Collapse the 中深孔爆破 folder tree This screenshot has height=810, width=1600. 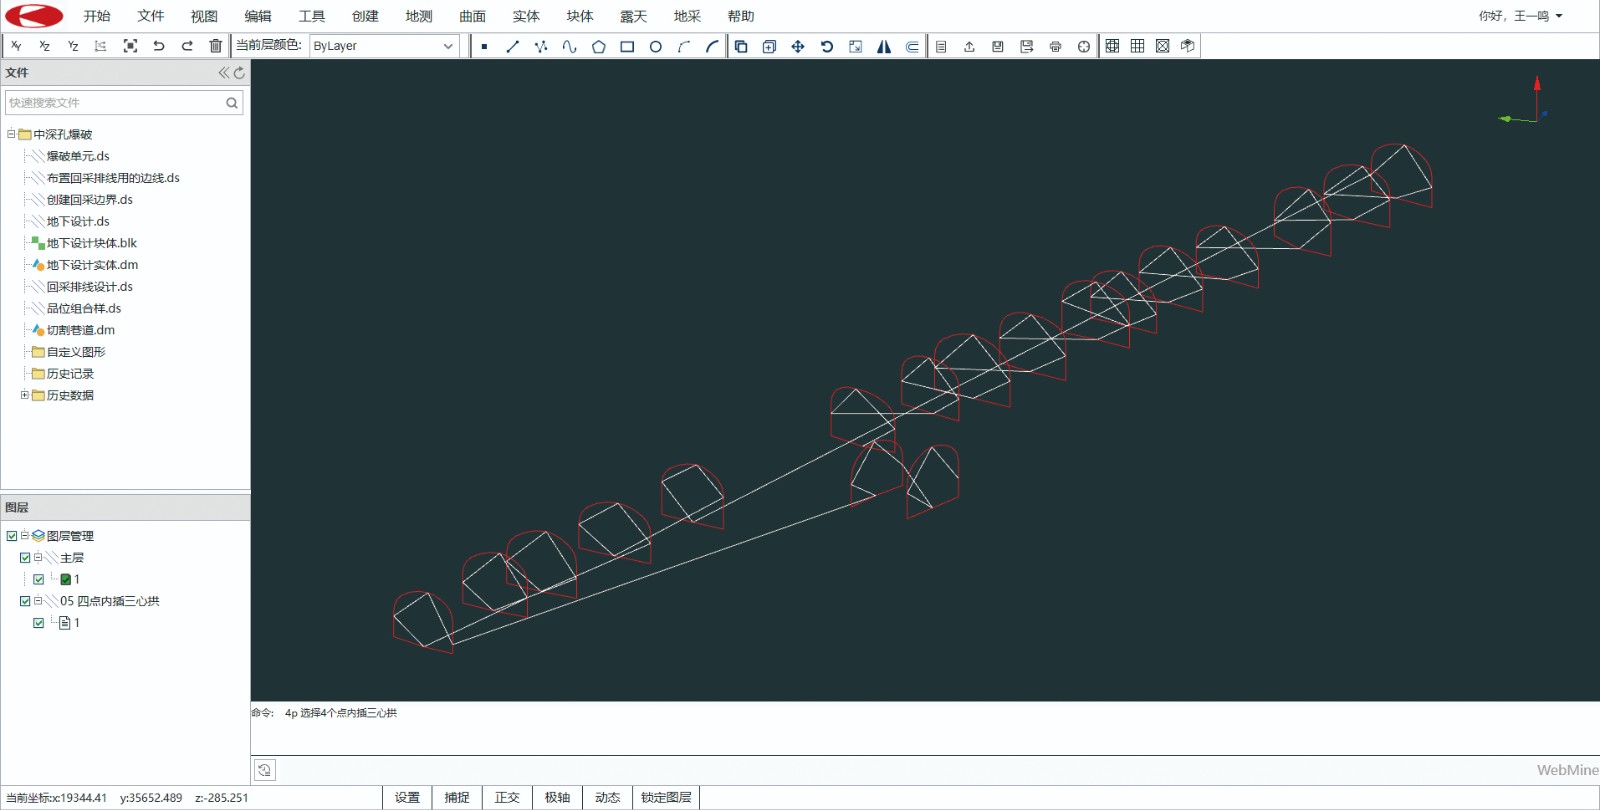pyautogui.click(x=11, y=134)
